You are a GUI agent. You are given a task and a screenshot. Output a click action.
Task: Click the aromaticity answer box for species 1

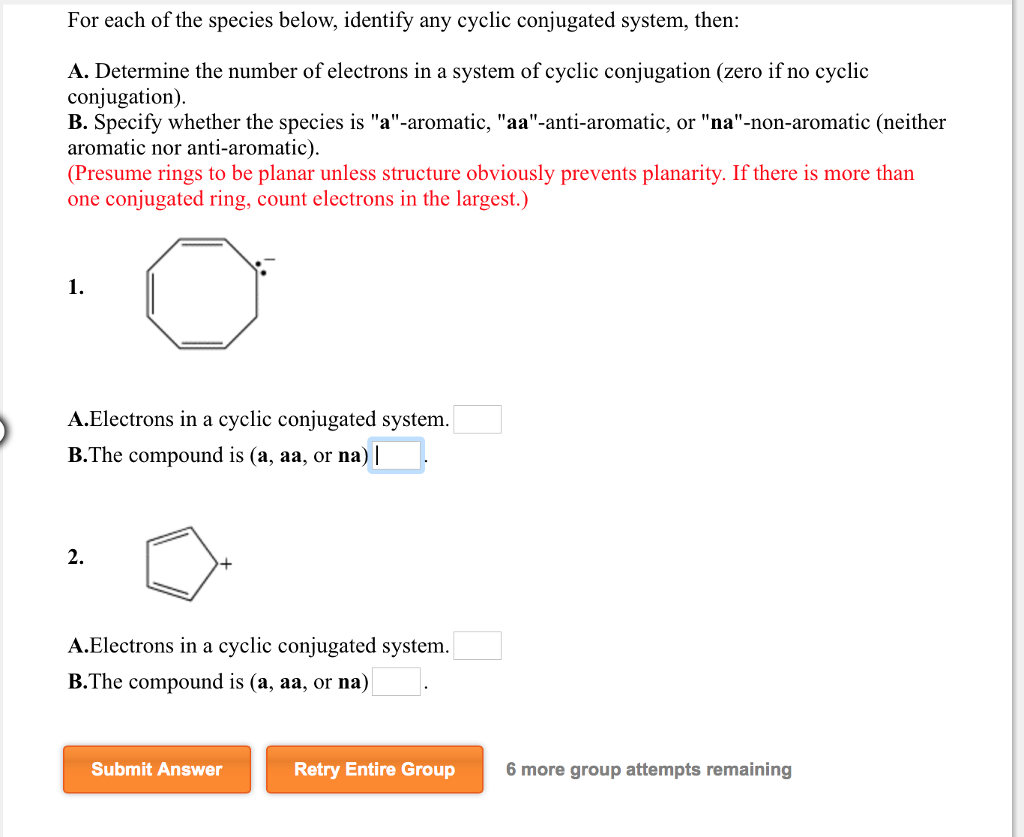click(x=397, y=455)
